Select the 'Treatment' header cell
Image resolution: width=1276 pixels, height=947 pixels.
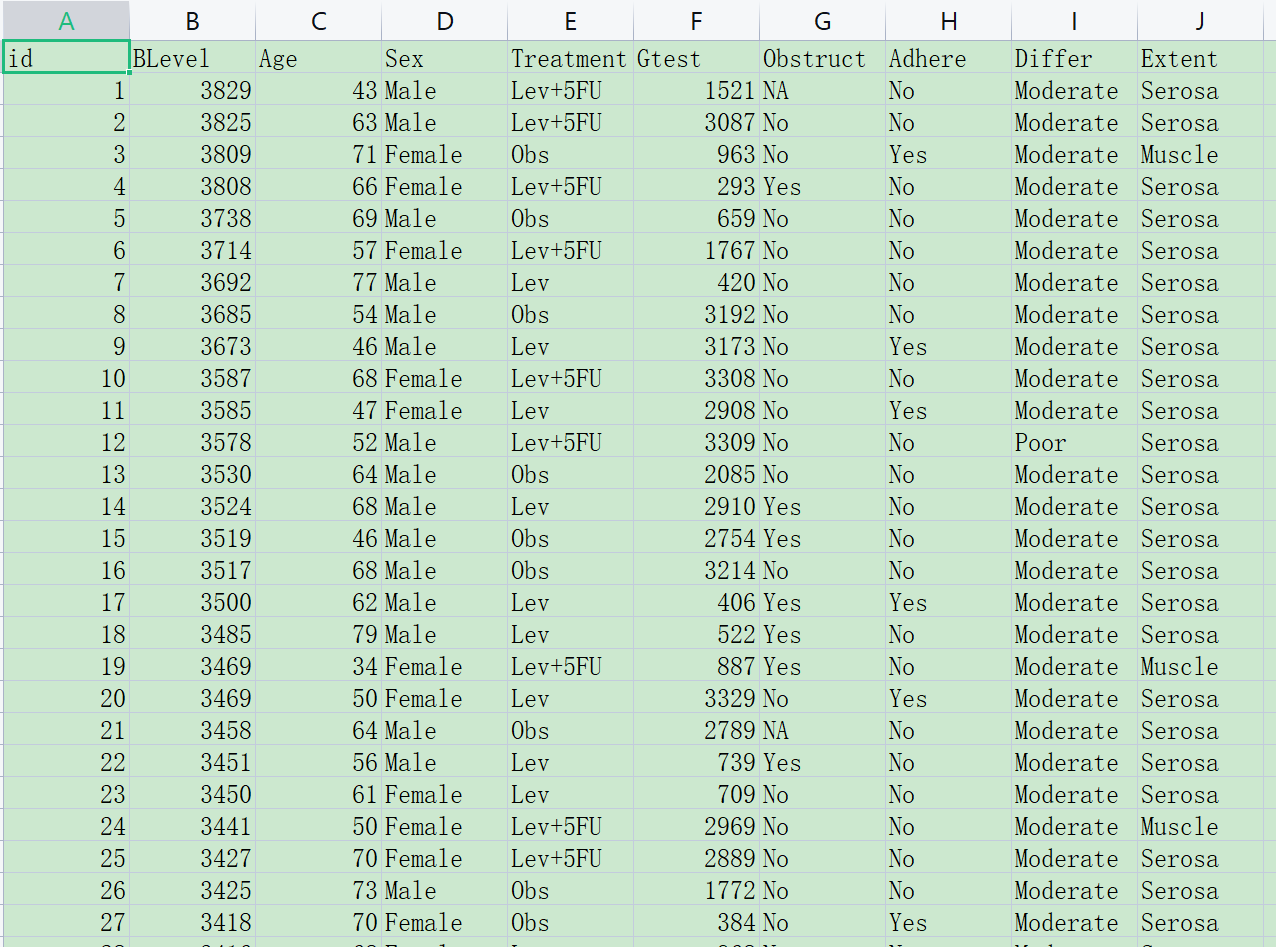(570, 59)
